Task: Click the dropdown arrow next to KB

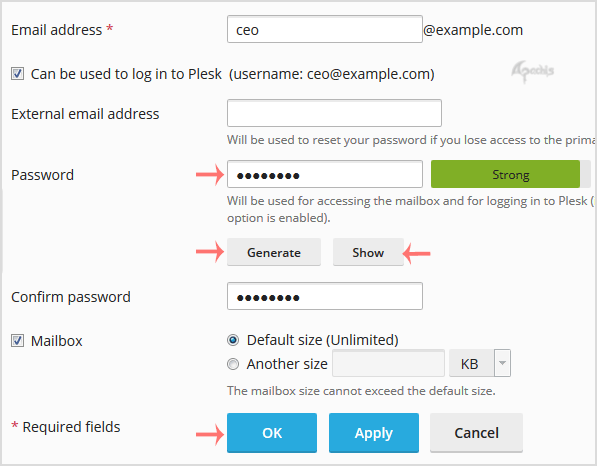Action: point(503,364)
